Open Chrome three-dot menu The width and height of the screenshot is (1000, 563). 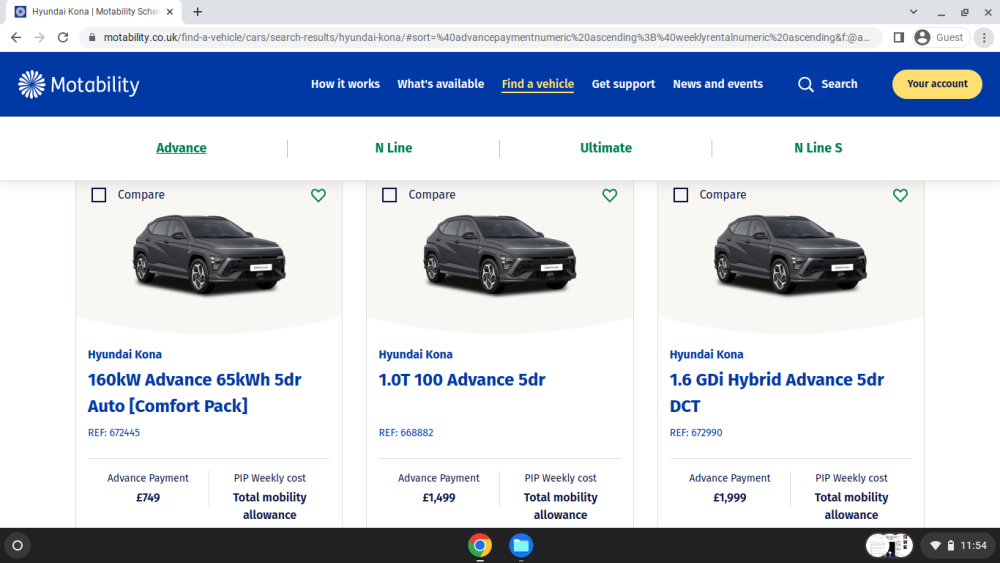click(x=984, y=38)
